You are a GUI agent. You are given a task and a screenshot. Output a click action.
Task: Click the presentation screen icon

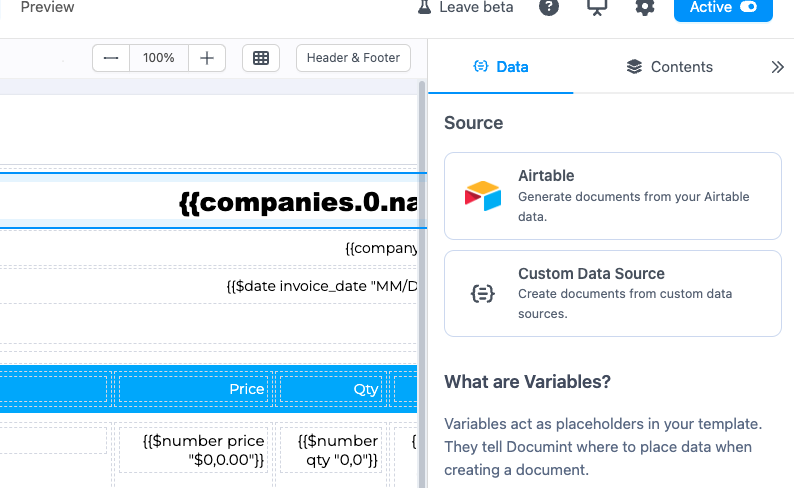[x=597, y=7]
